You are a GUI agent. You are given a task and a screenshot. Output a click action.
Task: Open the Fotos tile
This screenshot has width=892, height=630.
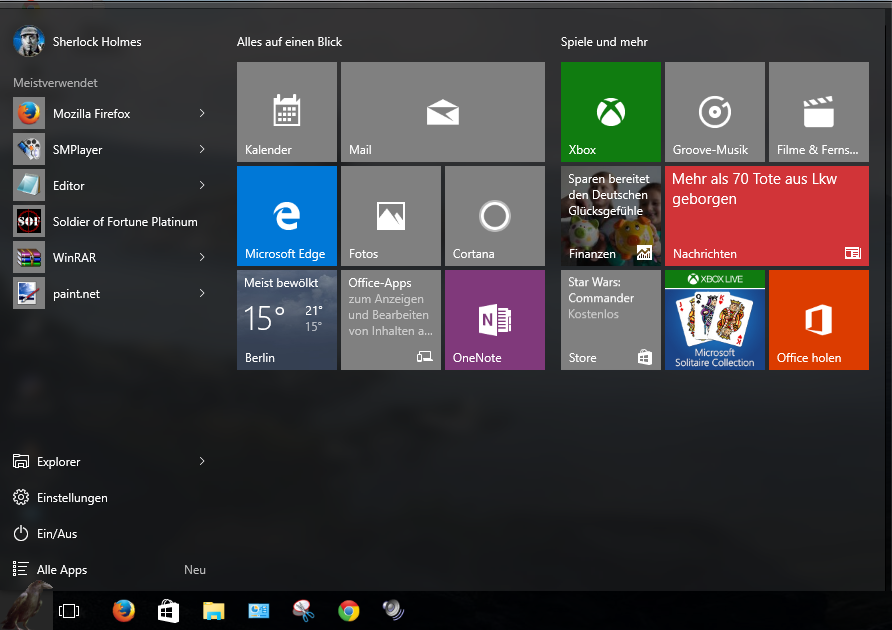tap(391, 216)
